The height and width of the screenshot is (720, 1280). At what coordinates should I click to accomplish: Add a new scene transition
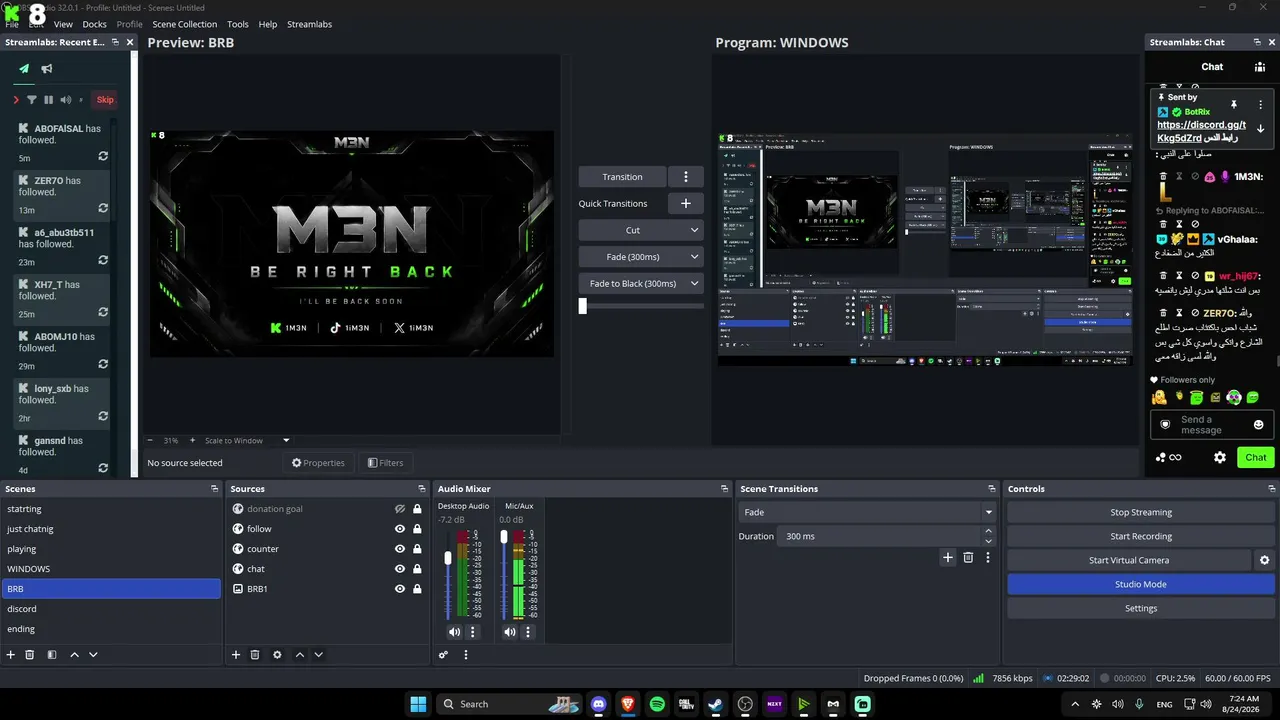(948, 558)
